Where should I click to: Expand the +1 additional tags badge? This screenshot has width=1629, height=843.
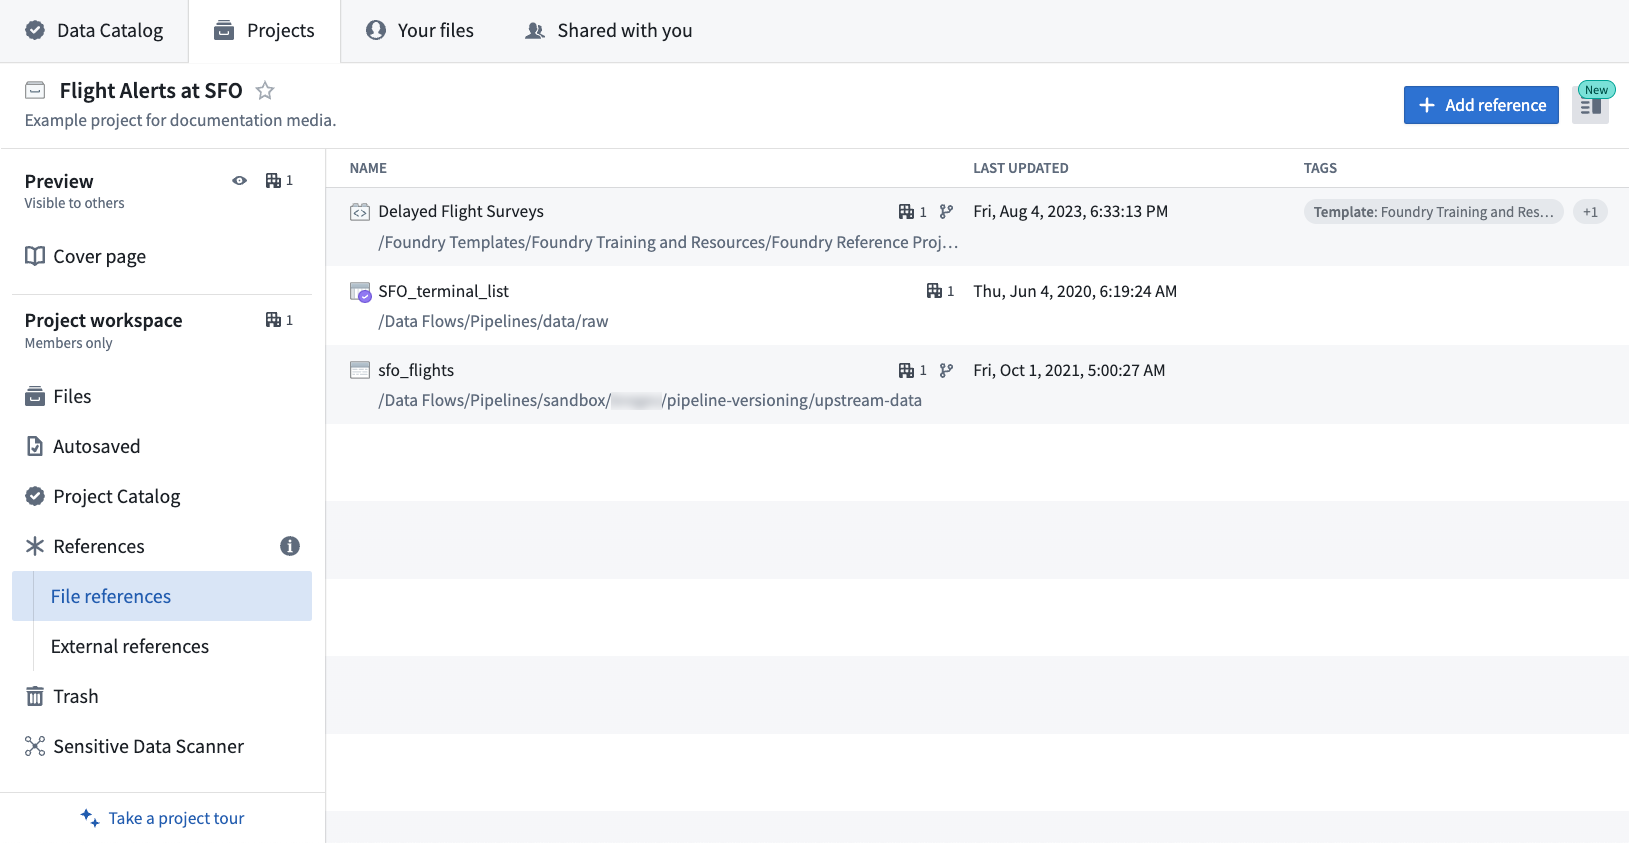pos(1590,212)
